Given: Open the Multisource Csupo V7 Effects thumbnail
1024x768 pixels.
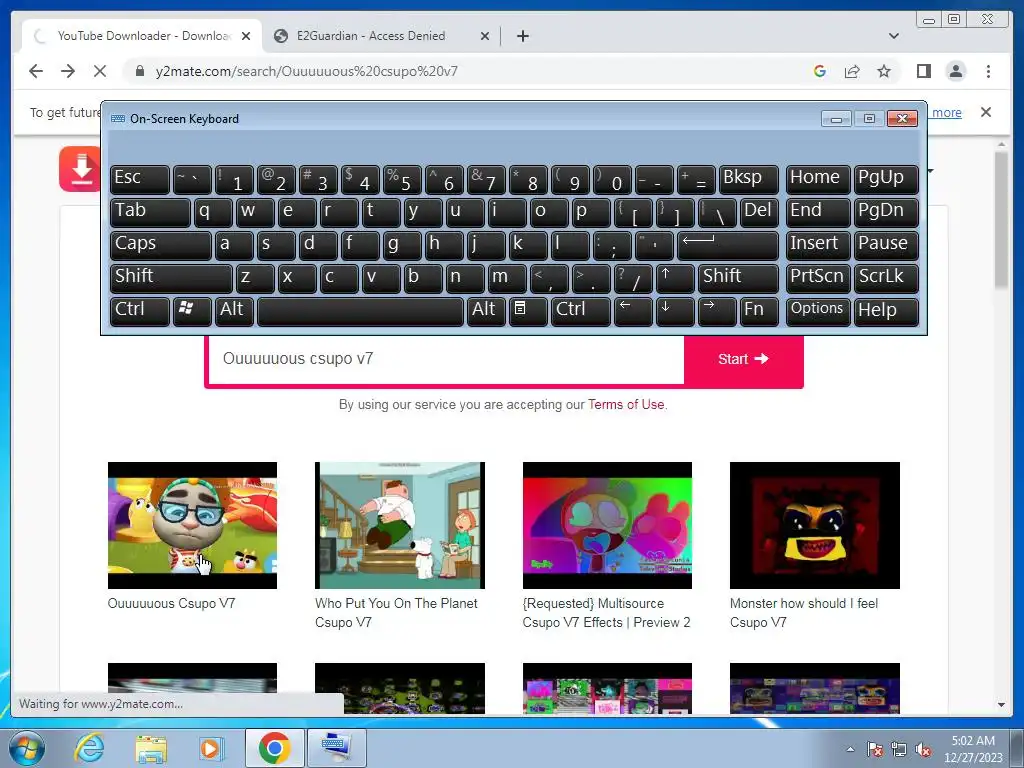Looking at the screenshot, I should (x=607, y=525).
